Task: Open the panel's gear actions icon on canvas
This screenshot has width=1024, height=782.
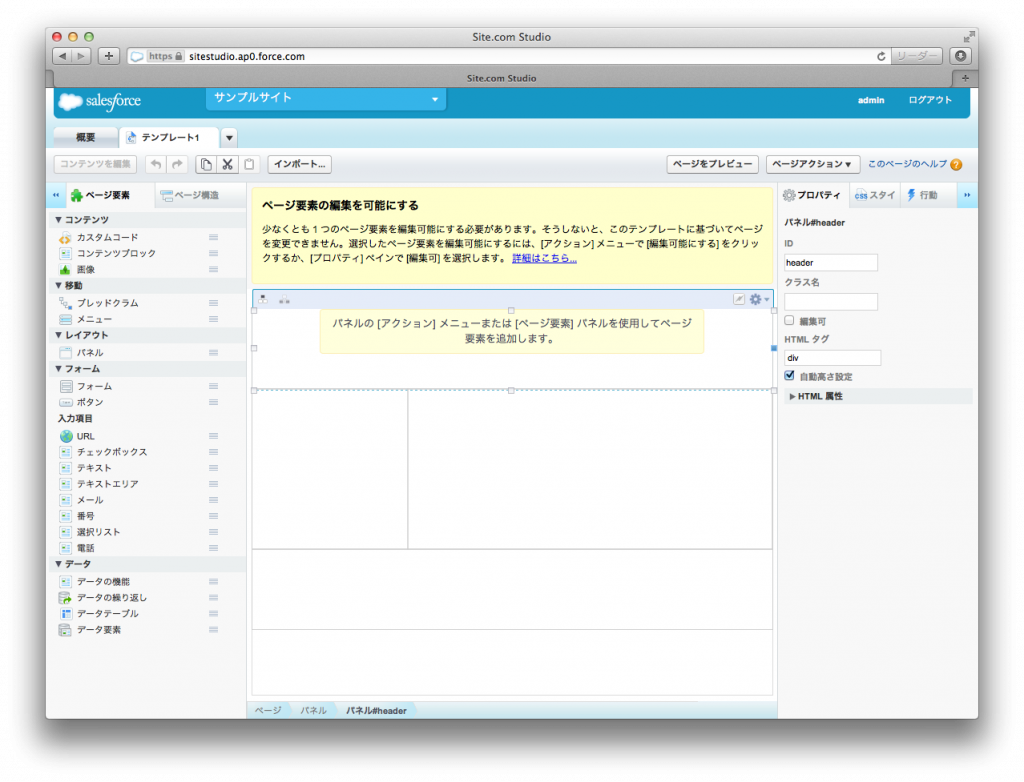Action: (x=756, y=298)
